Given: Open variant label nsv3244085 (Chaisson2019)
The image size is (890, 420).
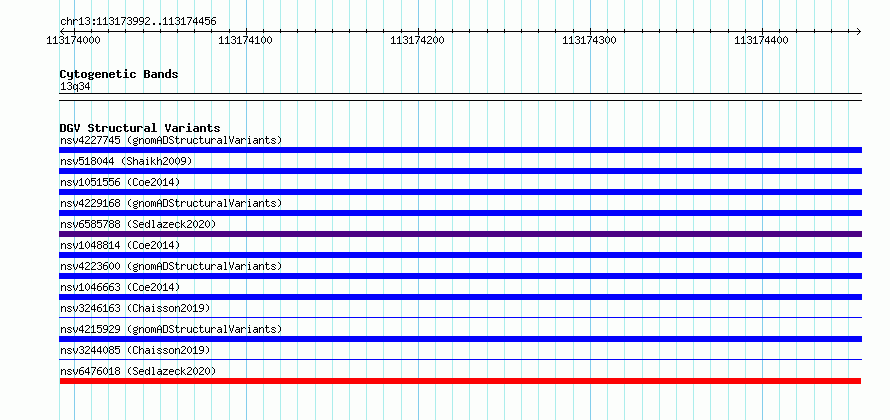Looking at the screenshot, I should (135, 350).
